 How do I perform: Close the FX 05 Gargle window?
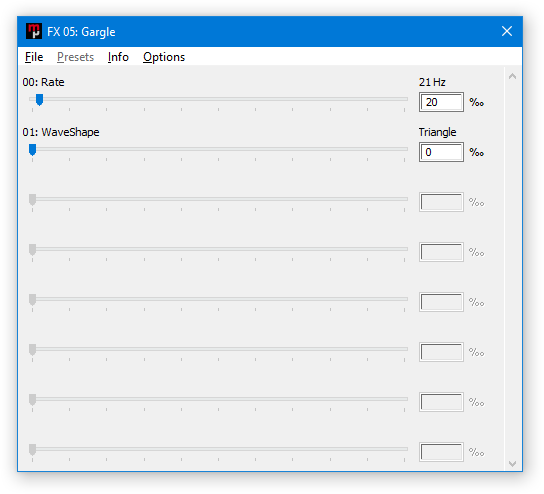tap(507, 31)
